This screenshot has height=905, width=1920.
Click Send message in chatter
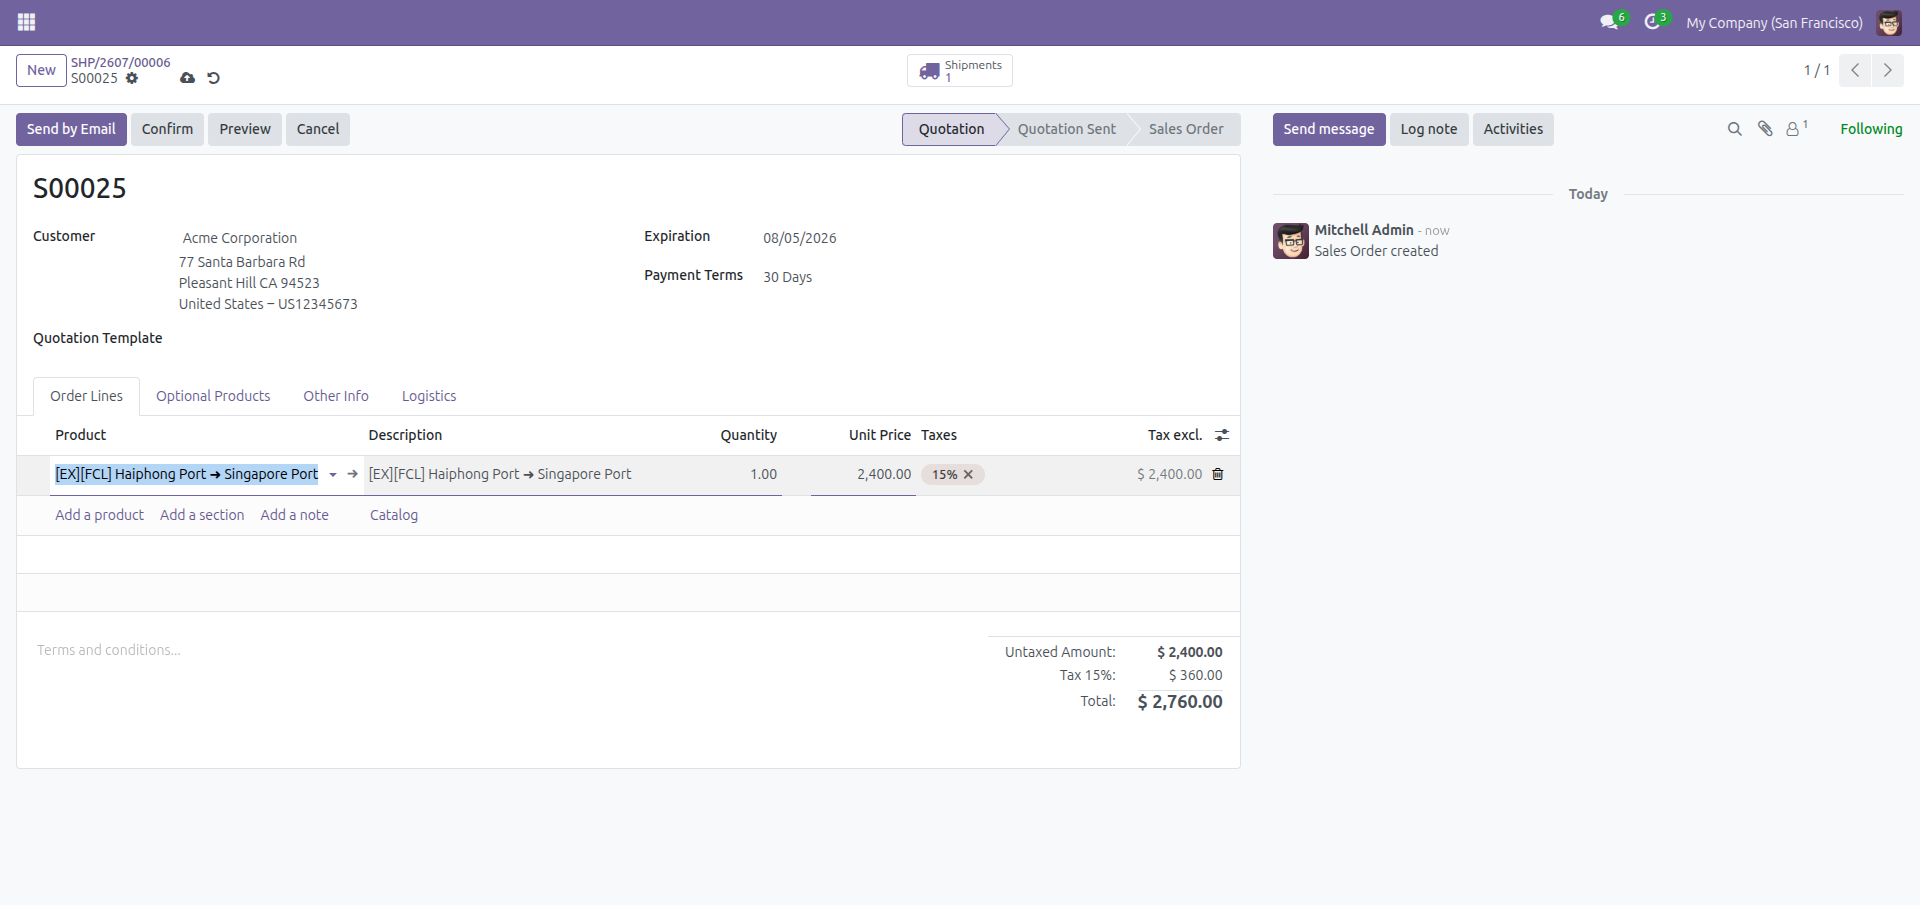click(1329, 129)
